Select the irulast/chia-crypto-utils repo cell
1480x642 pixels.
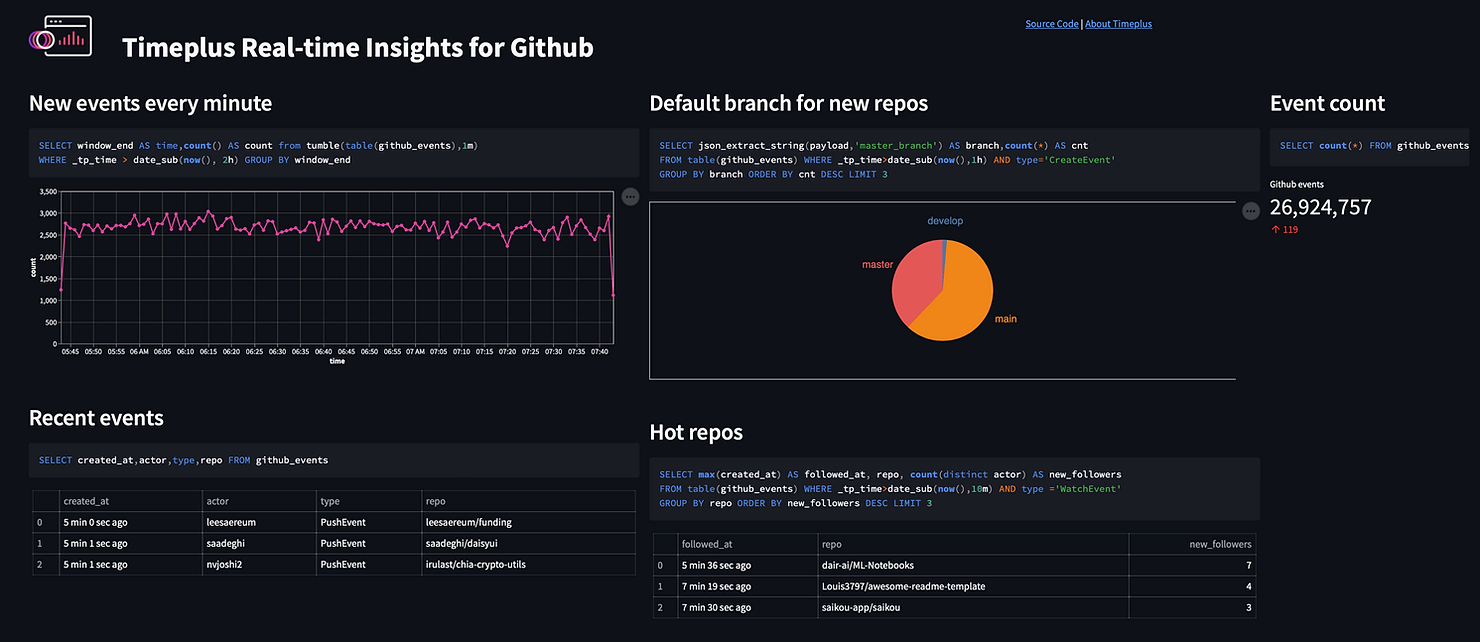(x=528, y=564)
